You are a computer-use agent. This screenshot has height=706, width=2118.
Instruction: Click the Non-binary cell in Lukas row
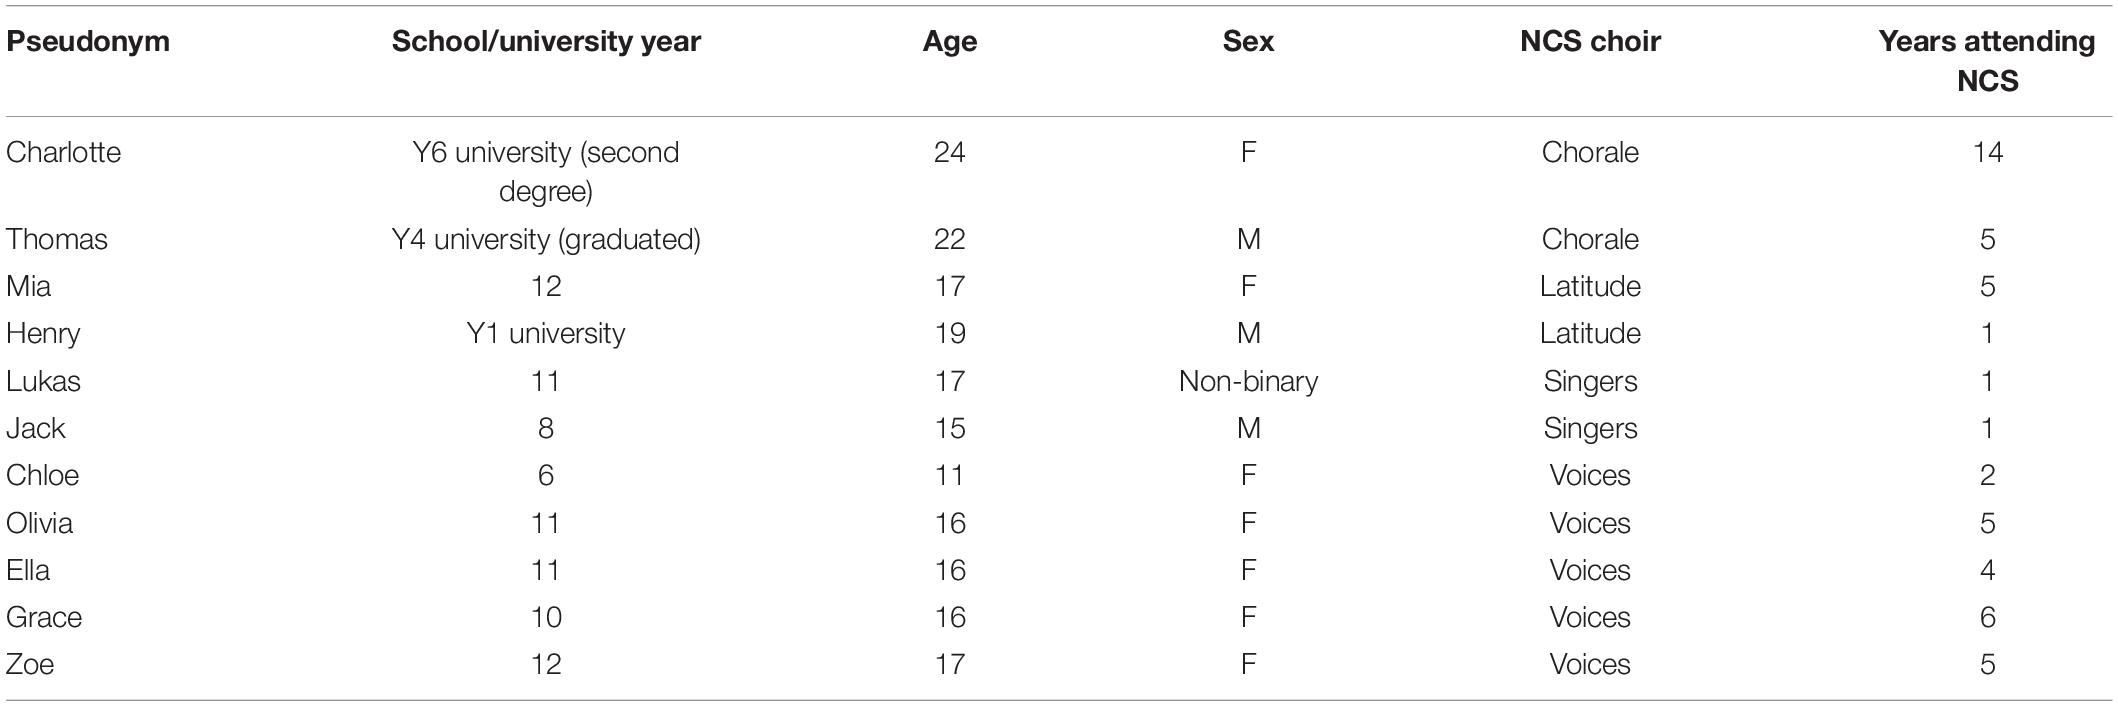pos(1248,381)
